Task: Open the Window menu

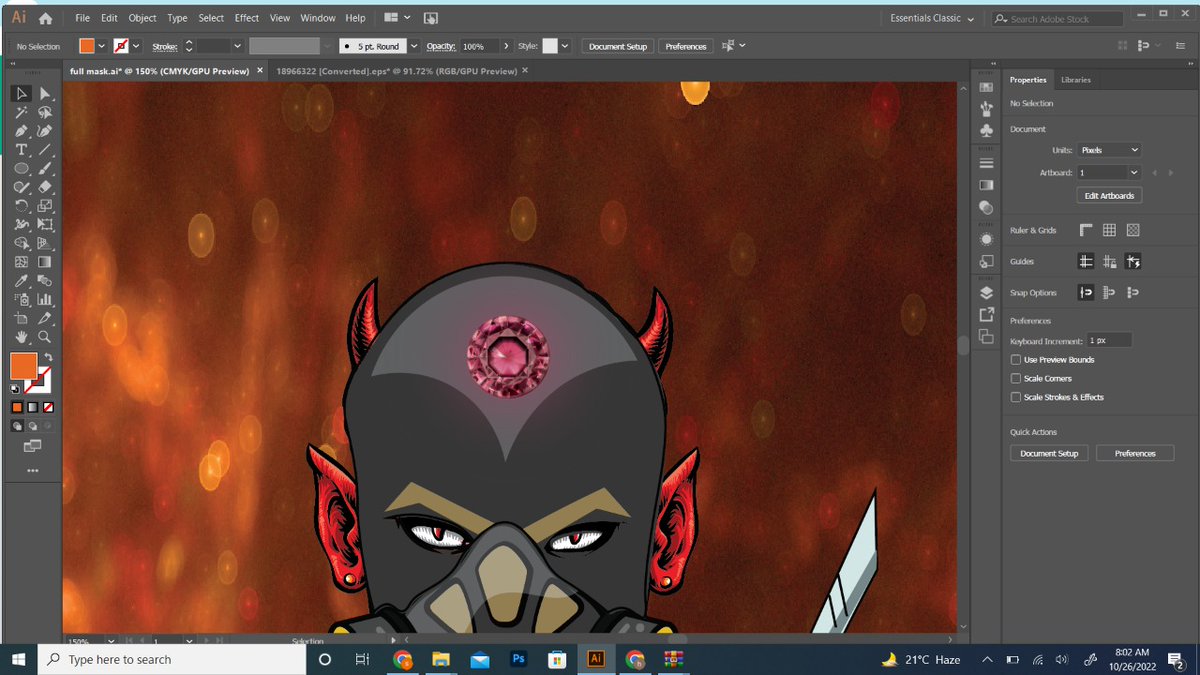Action: click(318, 18)
